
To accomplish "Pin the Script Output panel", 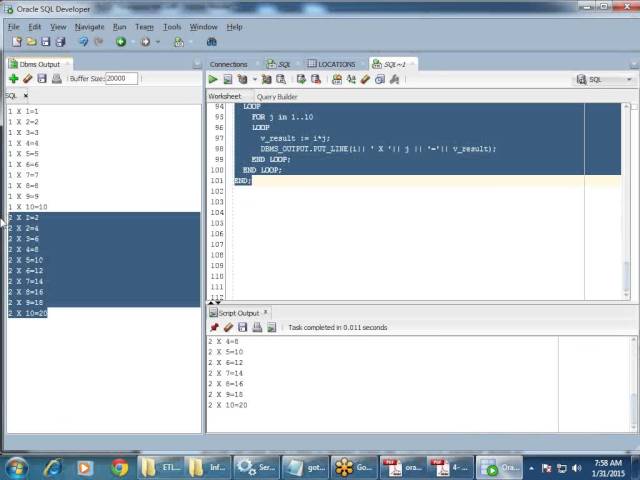I will (214, 327).
